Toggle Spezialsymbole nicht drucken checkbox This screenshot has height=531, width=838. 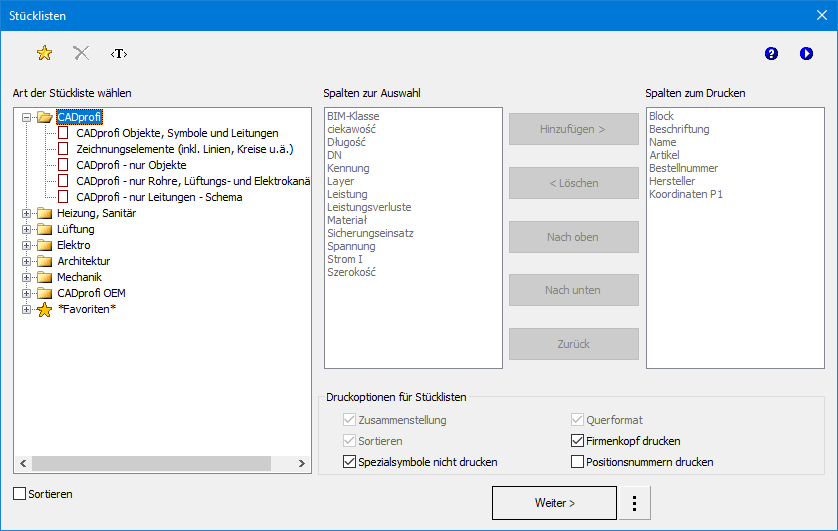(x=350, y=462)
